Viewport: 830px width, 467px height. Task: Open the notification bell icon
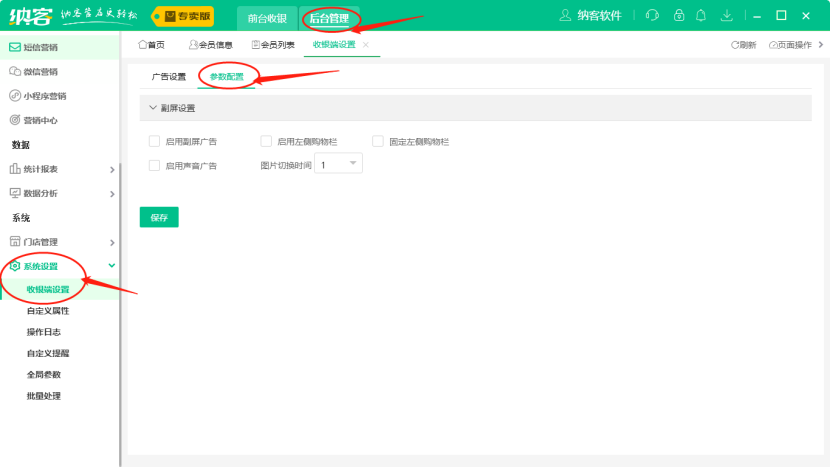[702, 15]
